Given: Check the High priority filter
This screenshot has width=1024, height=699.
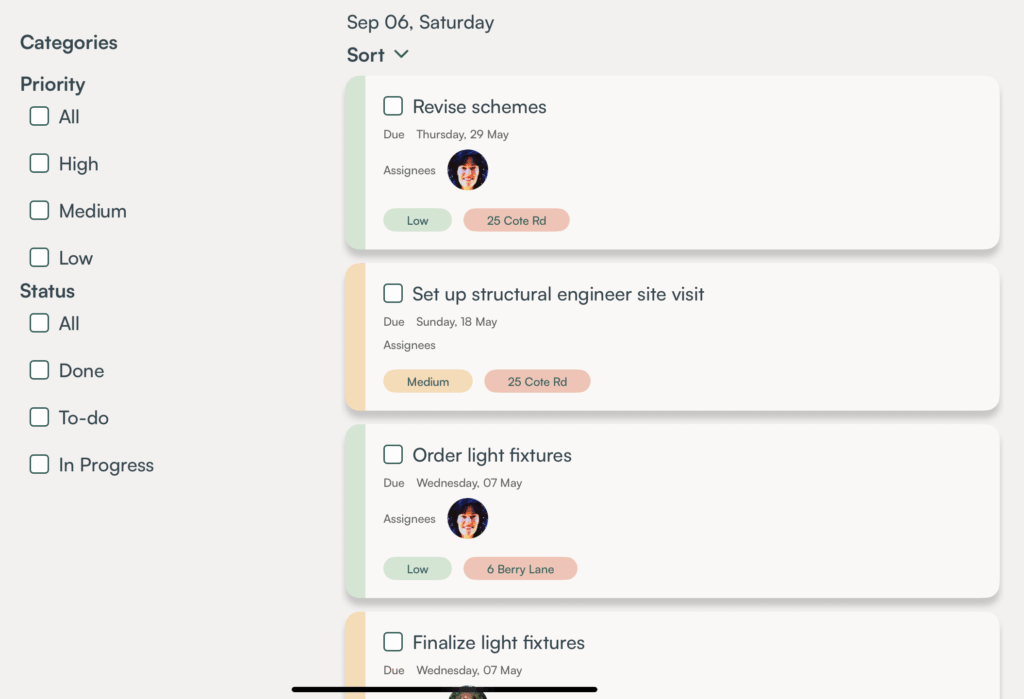Looking at the screenshot, I should (x=39, y=163).
